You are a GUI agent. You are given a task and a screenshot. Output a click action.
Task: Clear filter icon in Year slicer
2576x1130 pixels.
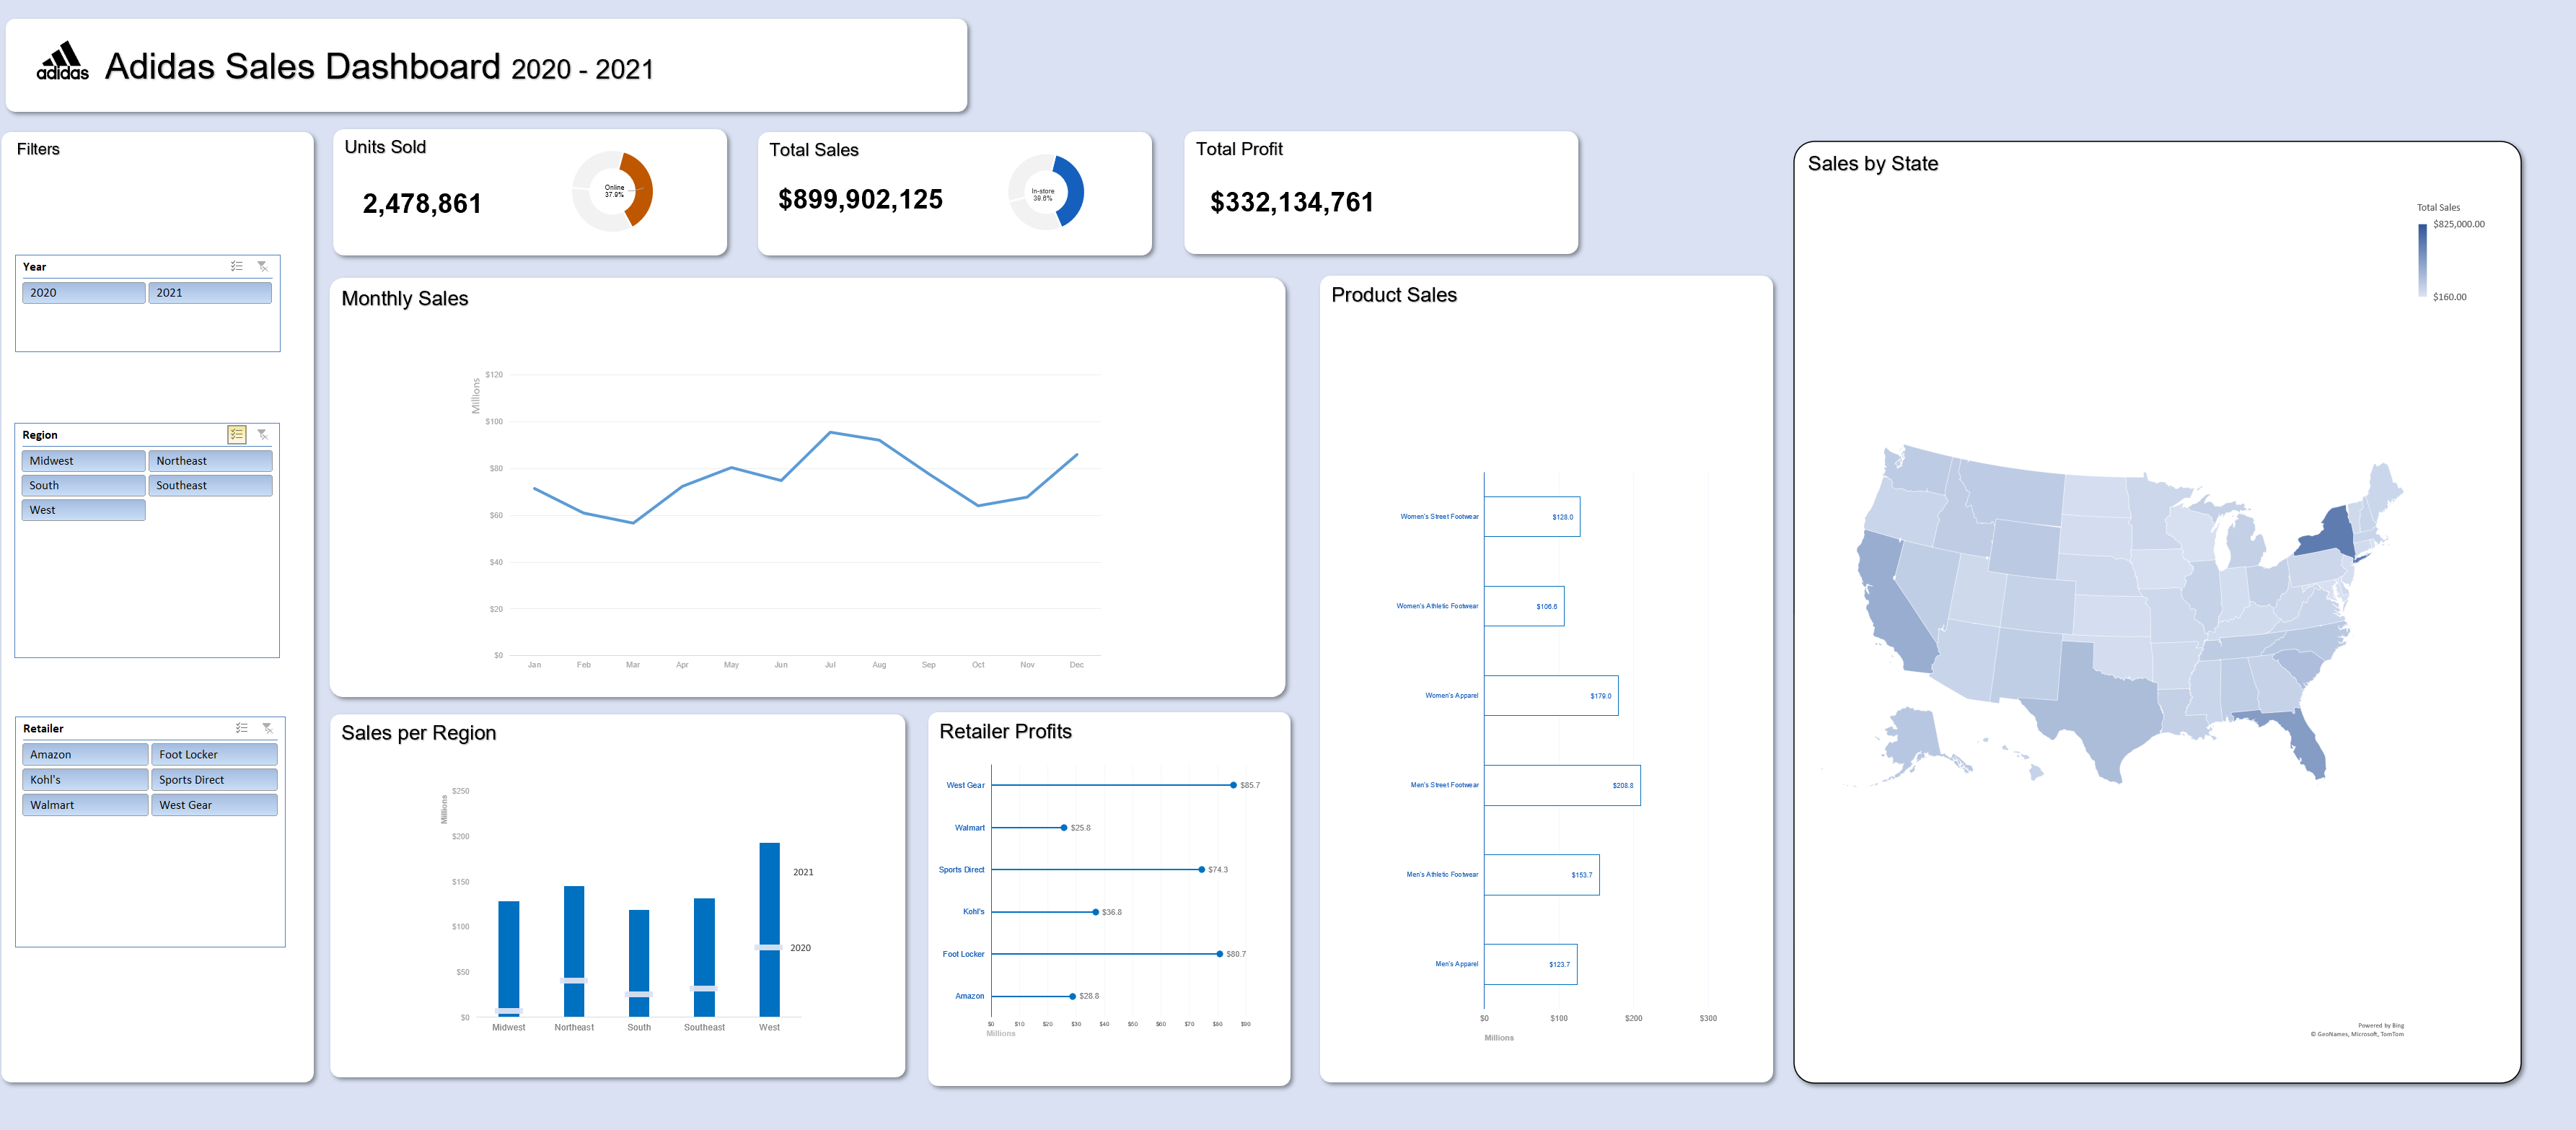click(262, 266)
